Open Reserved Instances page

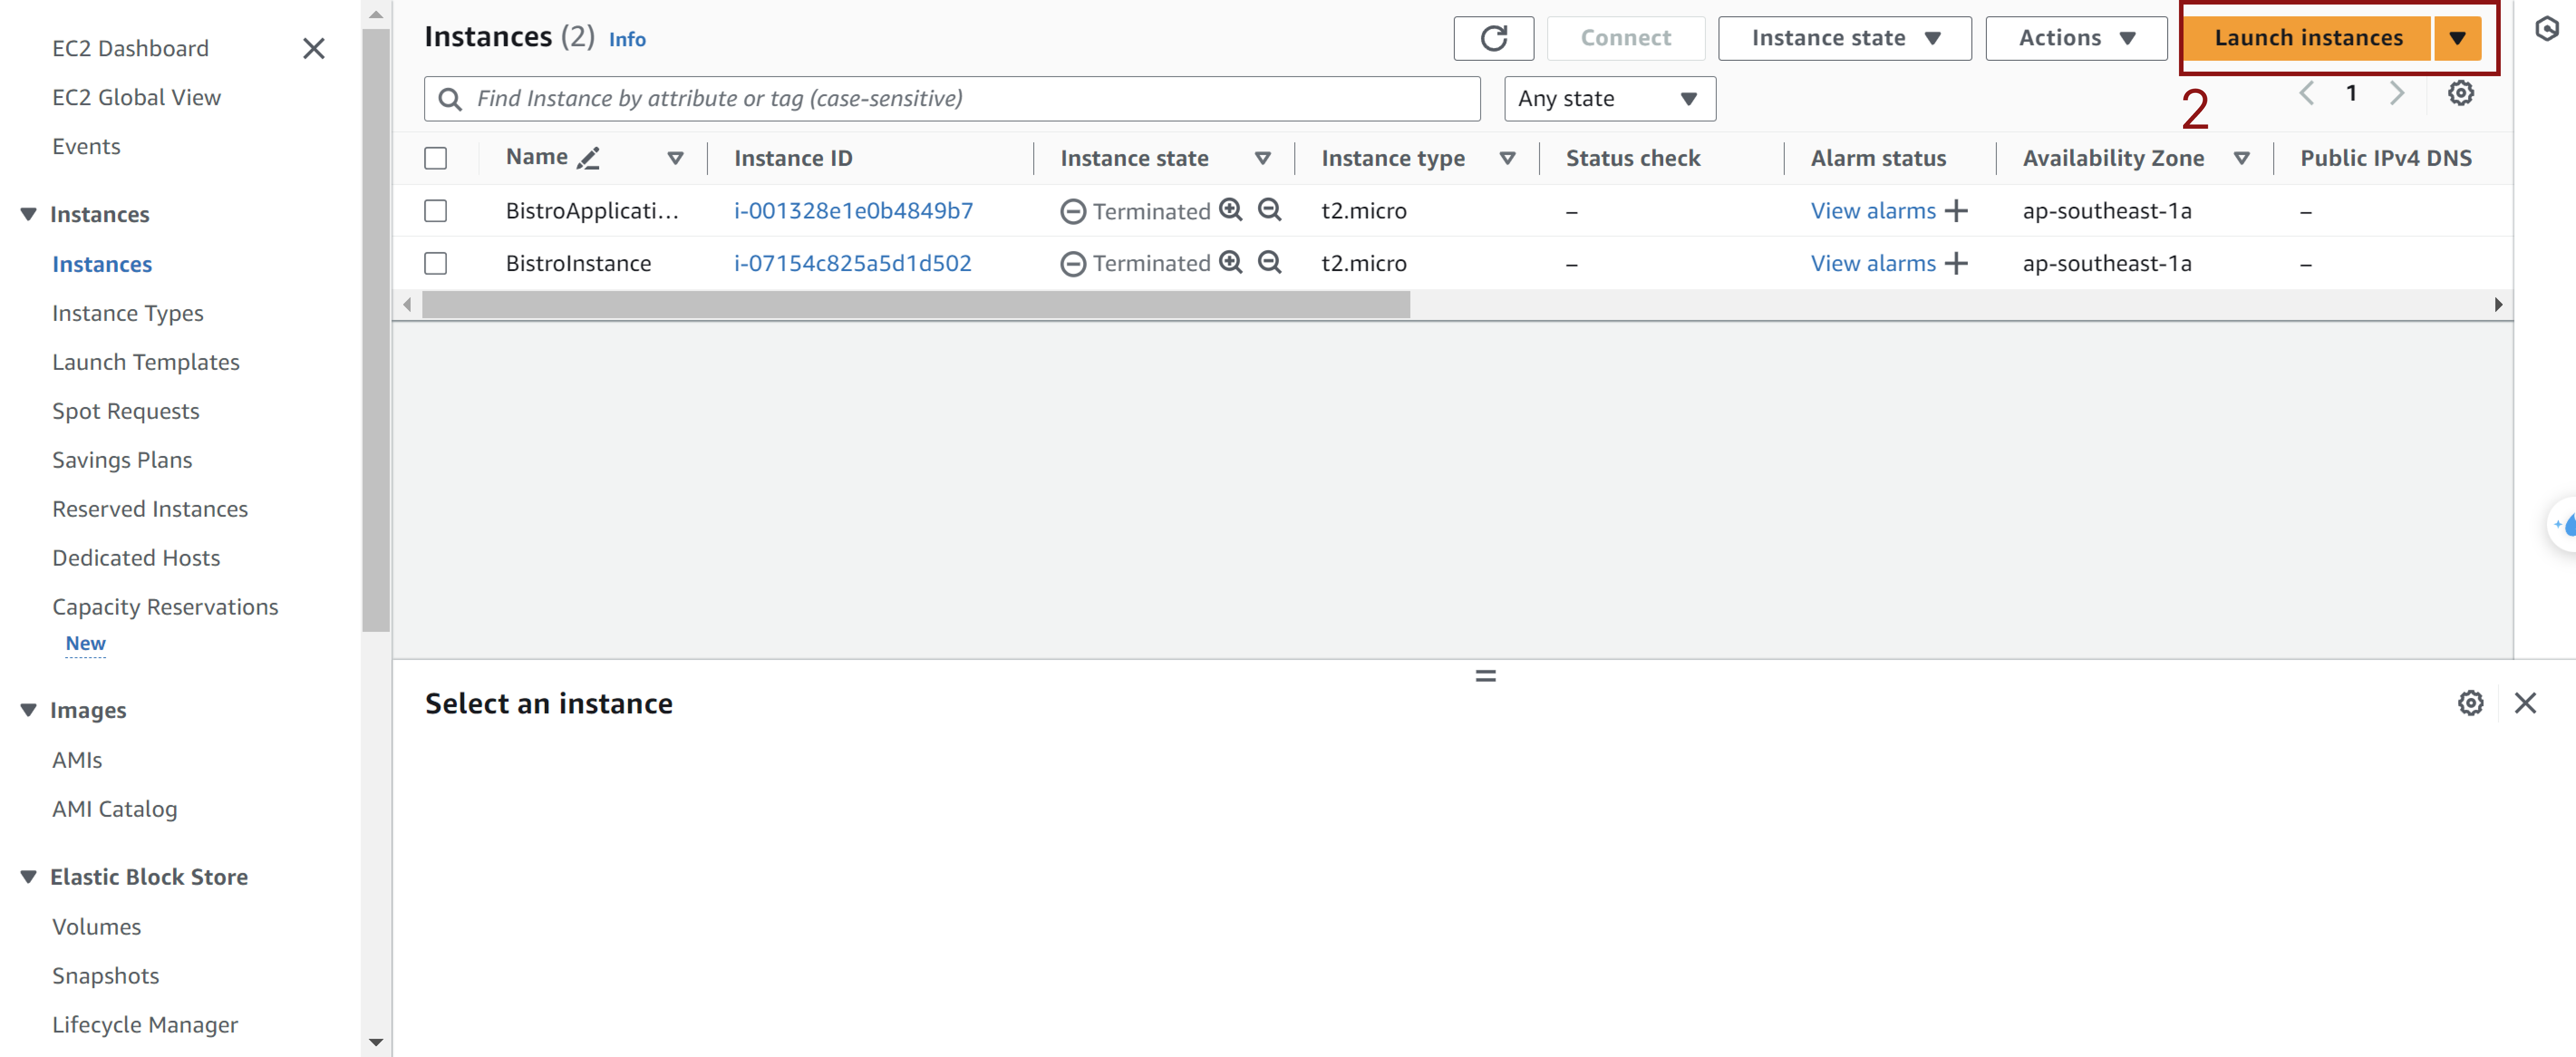coord(150,509)
